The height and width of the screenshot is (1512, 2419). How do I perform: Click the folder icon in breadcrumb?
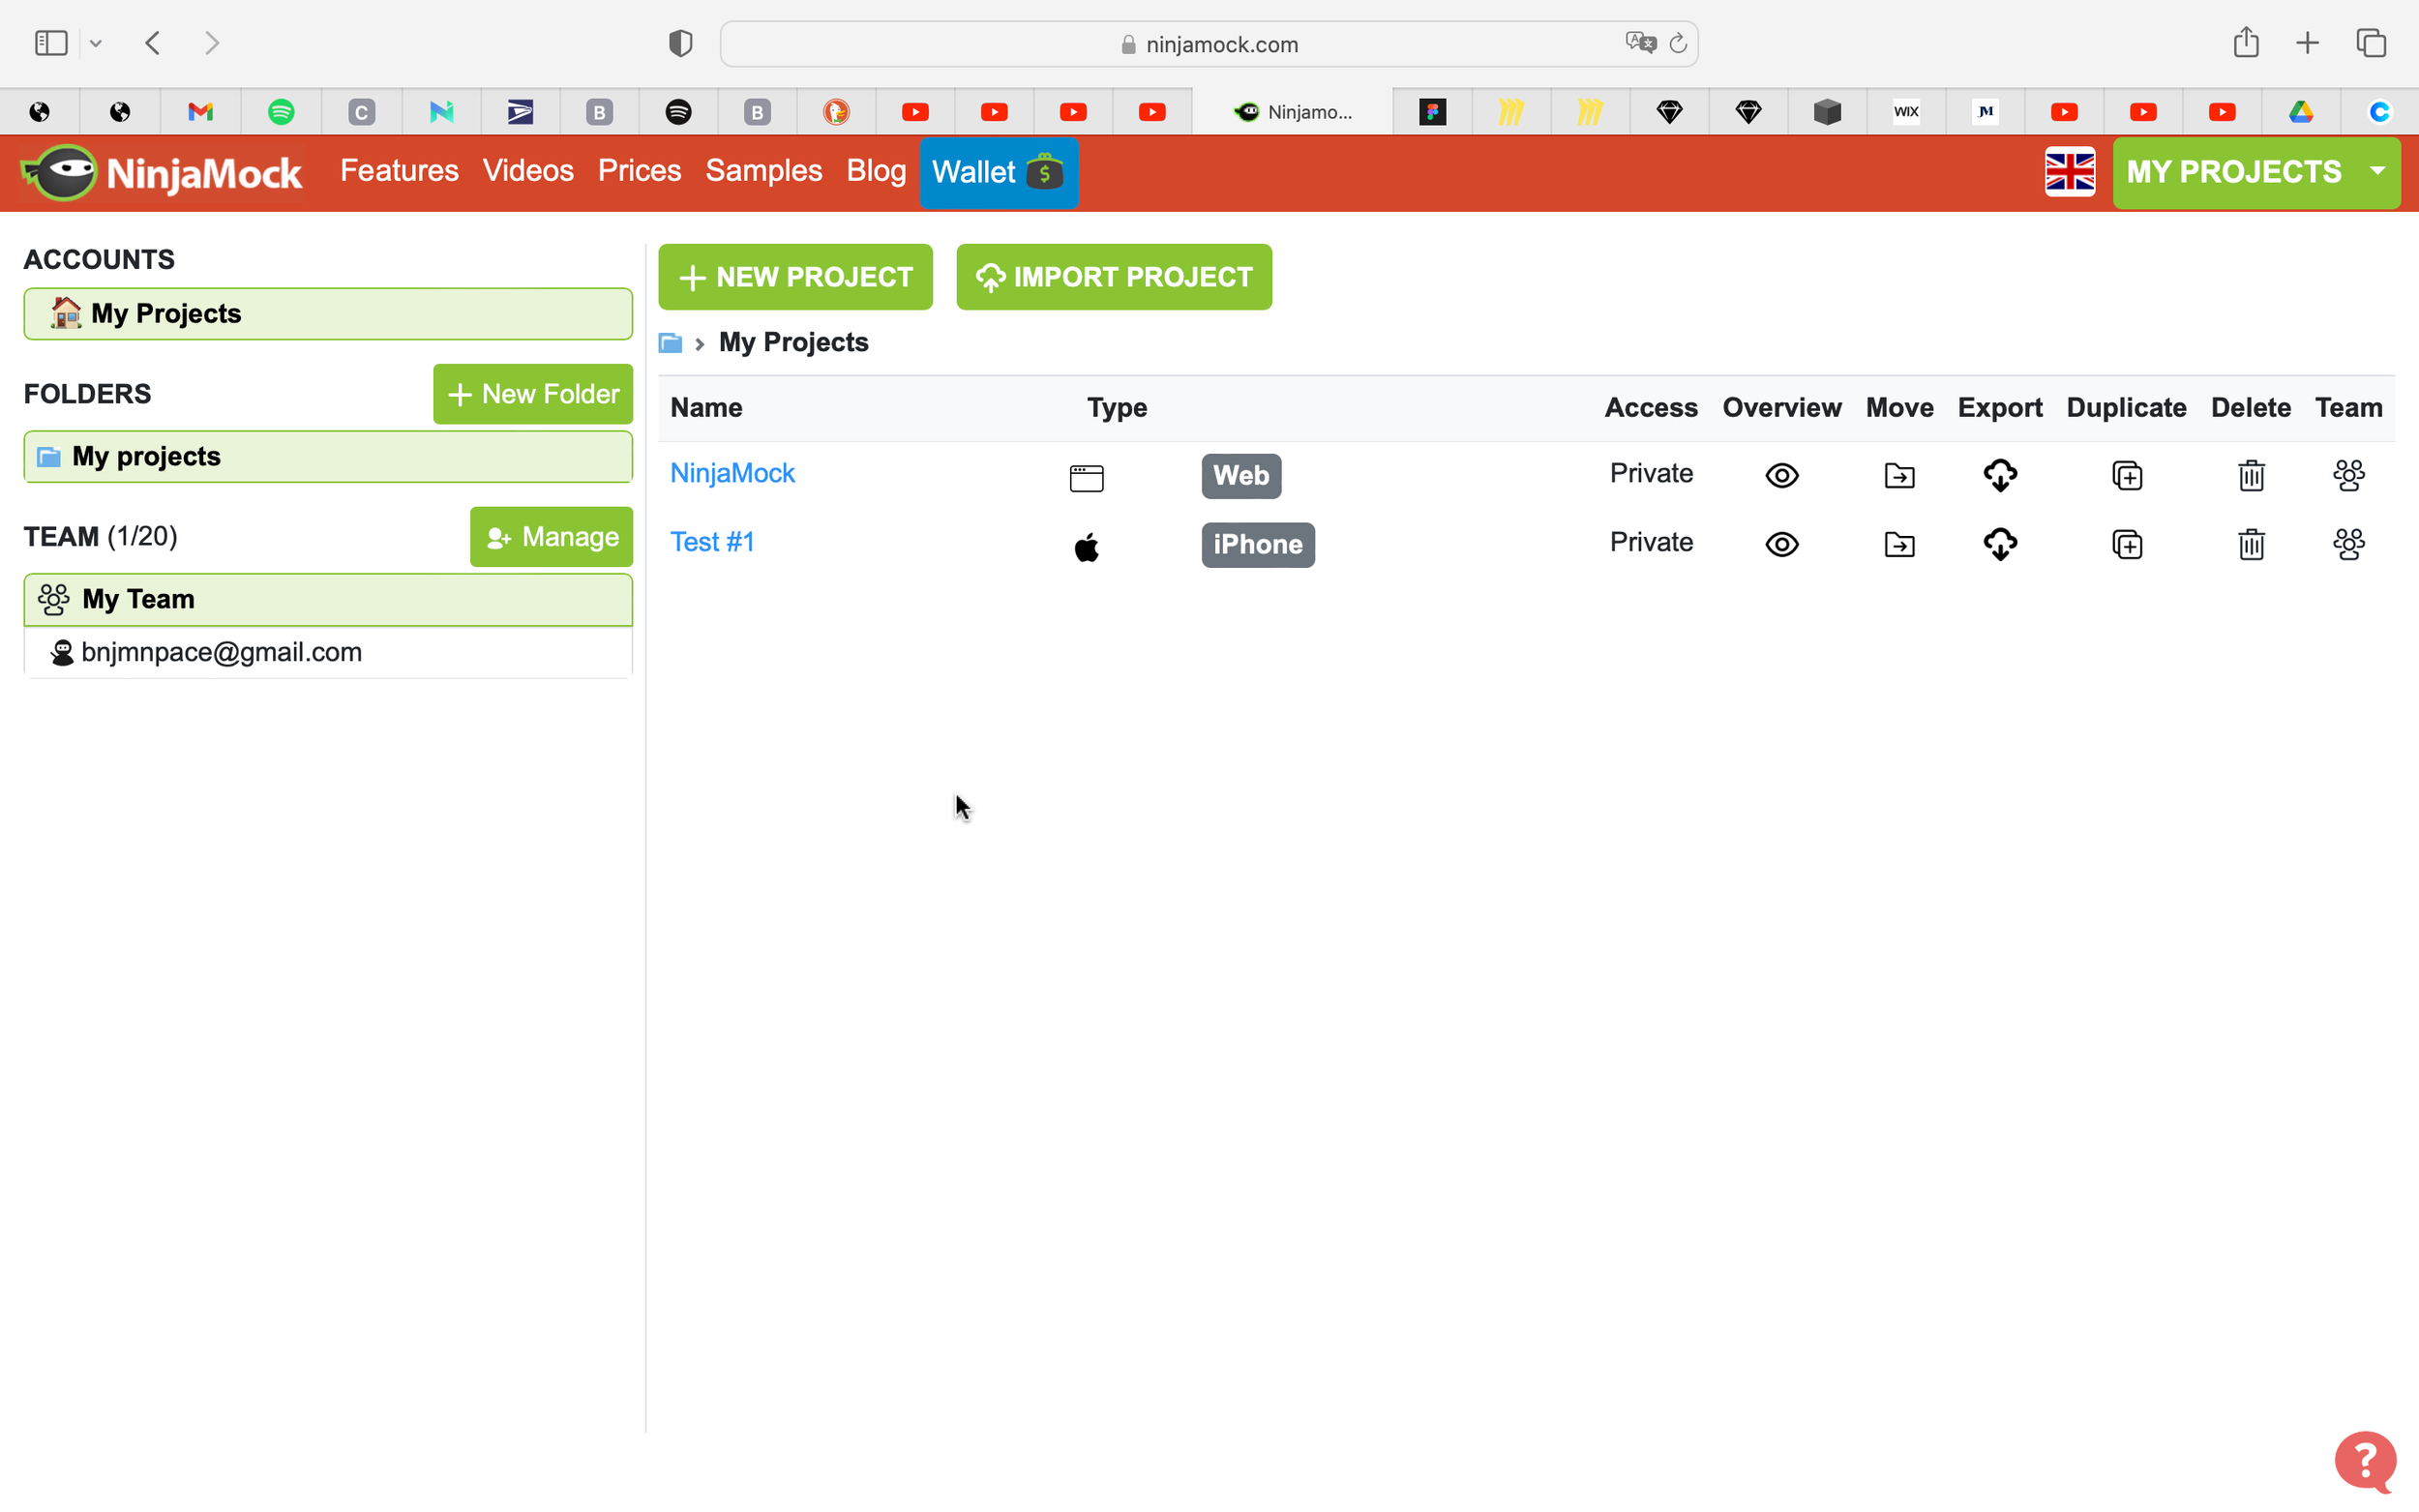point(670,343)
